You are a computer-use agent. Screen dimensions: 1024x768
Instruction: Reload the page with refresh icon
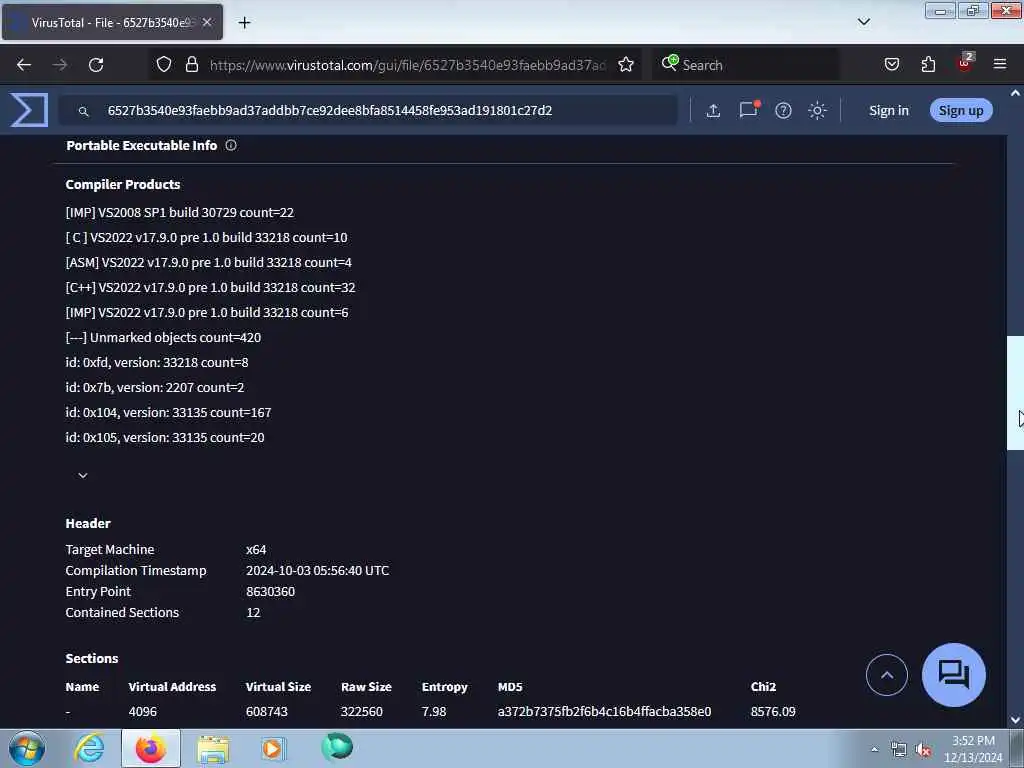96,65
